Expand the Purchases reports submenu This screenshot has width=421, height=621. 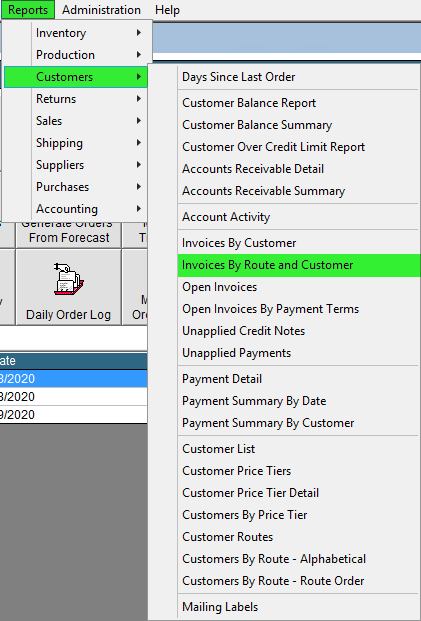tap(76, 187)
